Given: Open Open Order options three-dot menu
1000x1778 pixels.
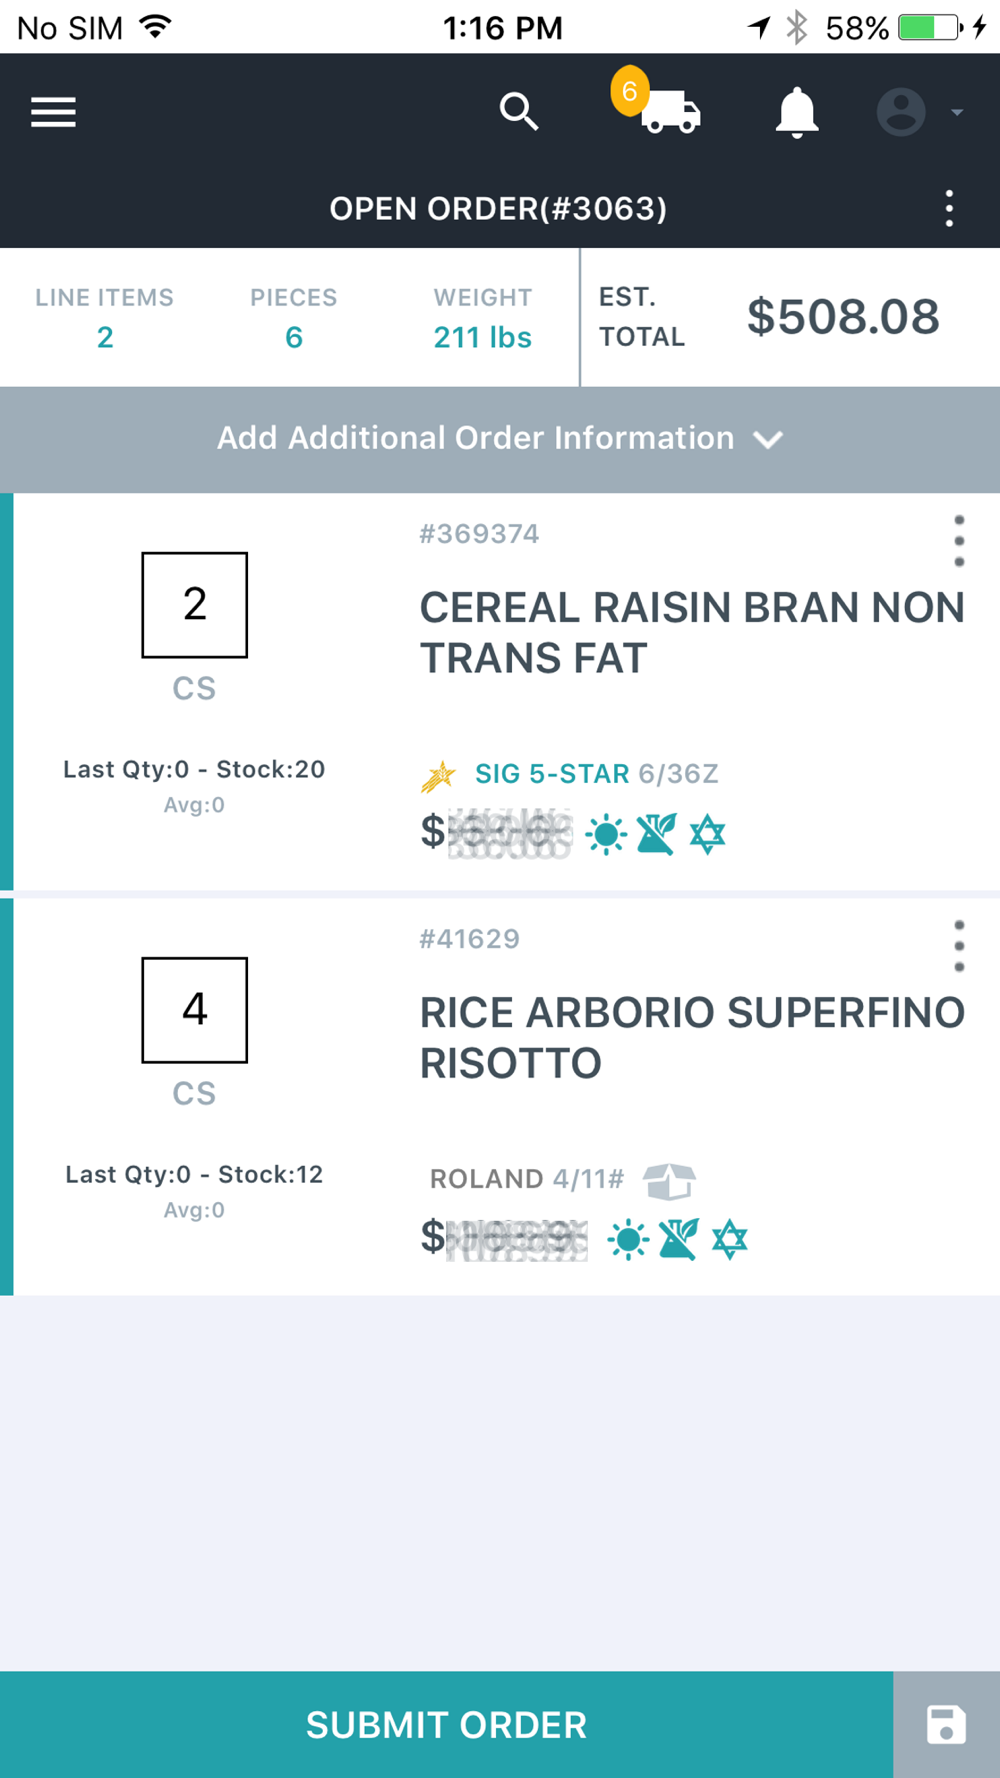Looking at the screenshot, I should [x=949, y=209].
